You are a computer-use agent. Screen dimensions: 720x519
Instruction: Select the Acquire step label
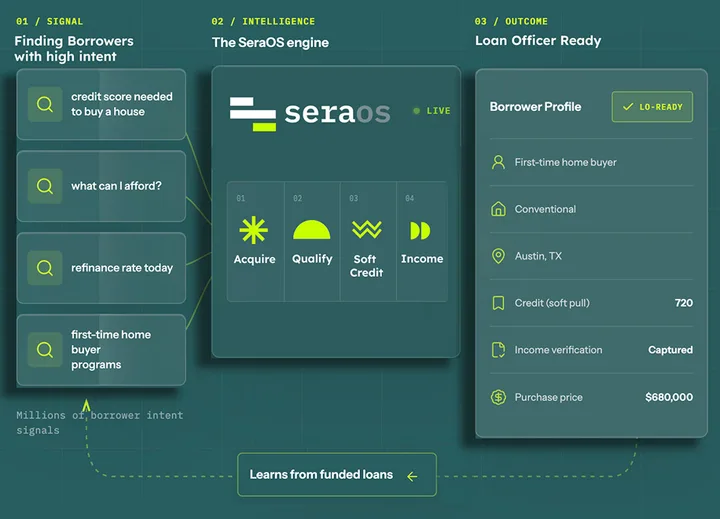(254, 259)
